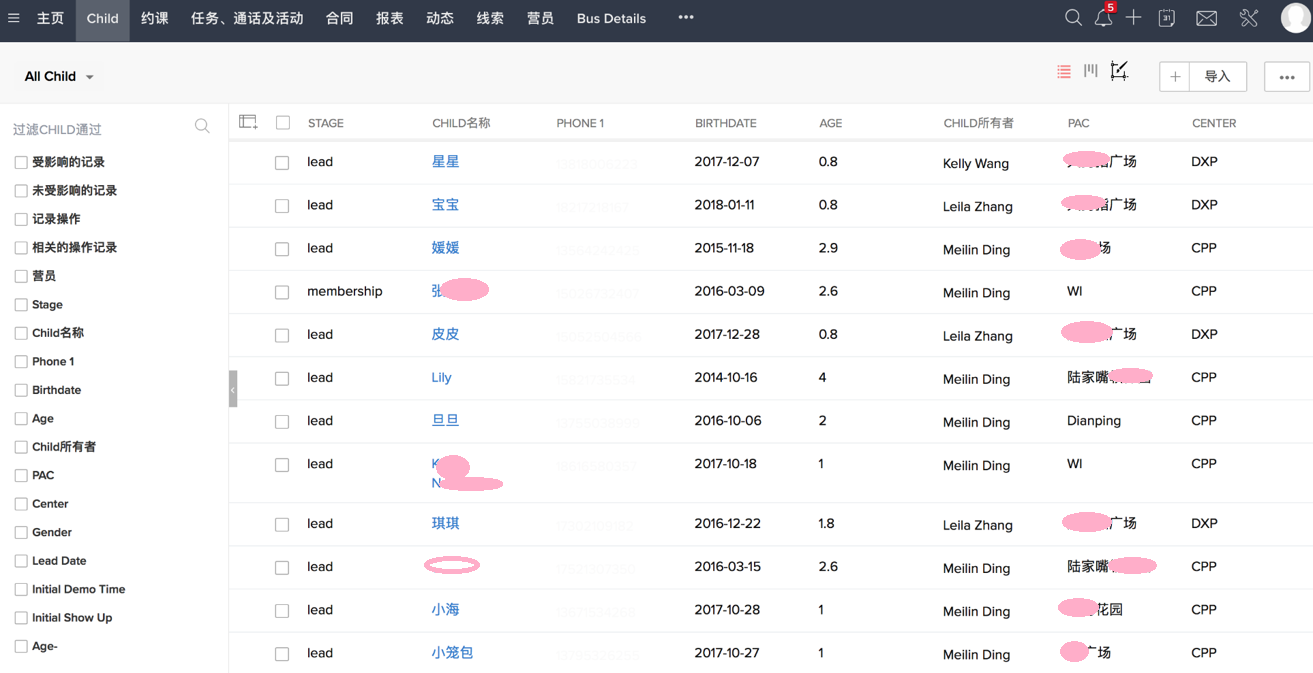
Task: Open the Bus Details tab
Action: pyautogui.click(x=611, y=18)
